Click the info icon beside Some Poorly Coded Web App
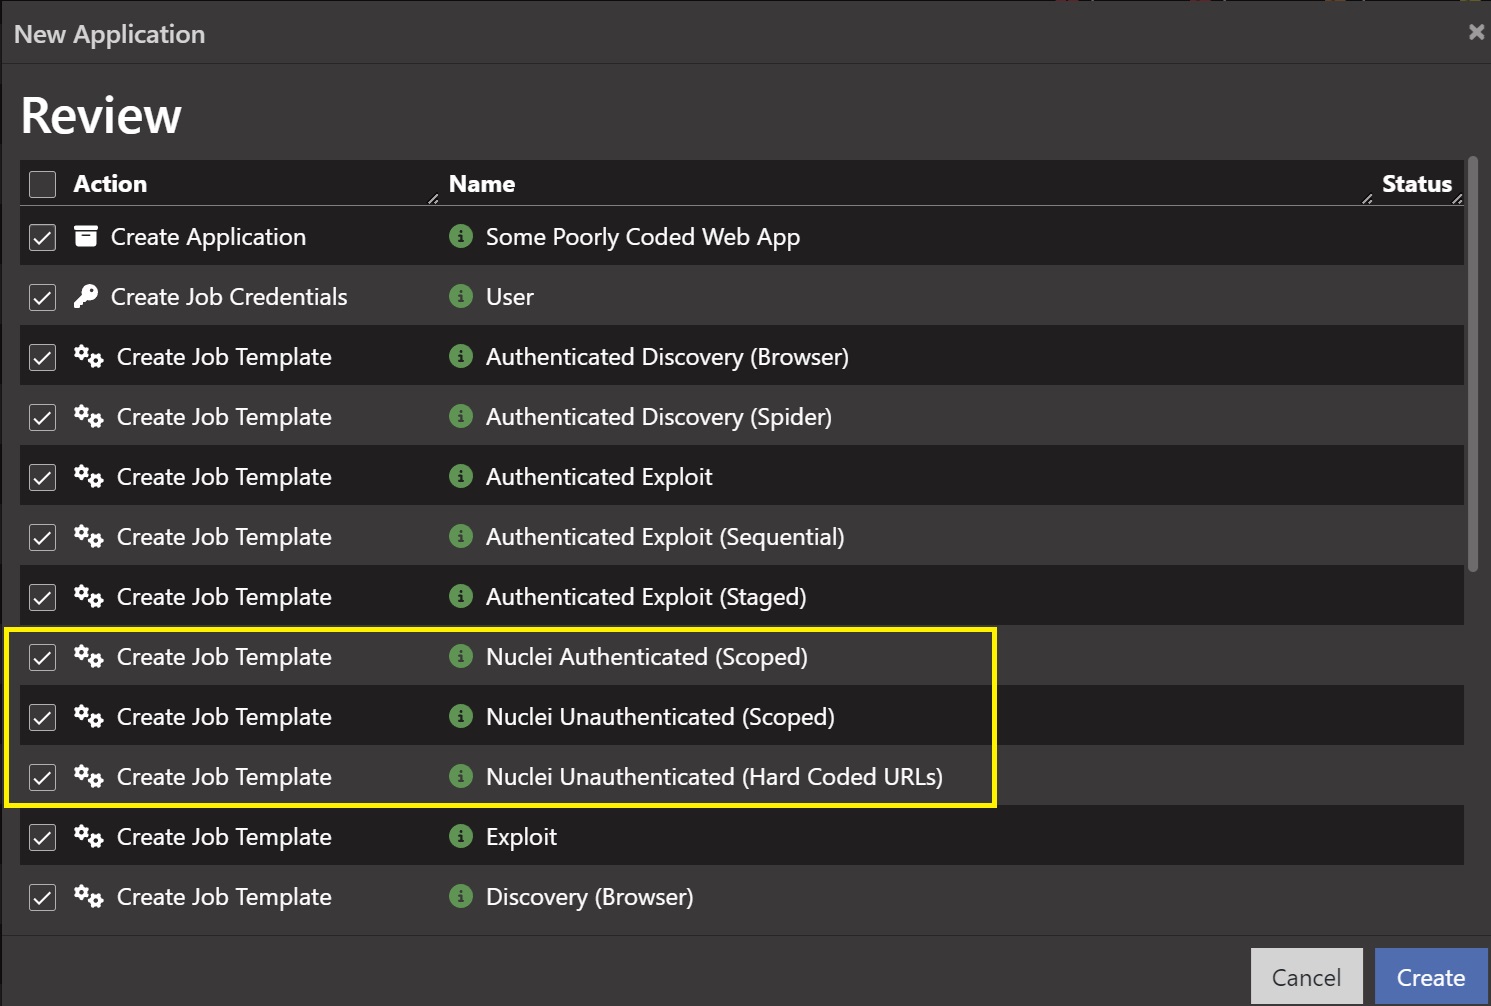 click(460, 236)
